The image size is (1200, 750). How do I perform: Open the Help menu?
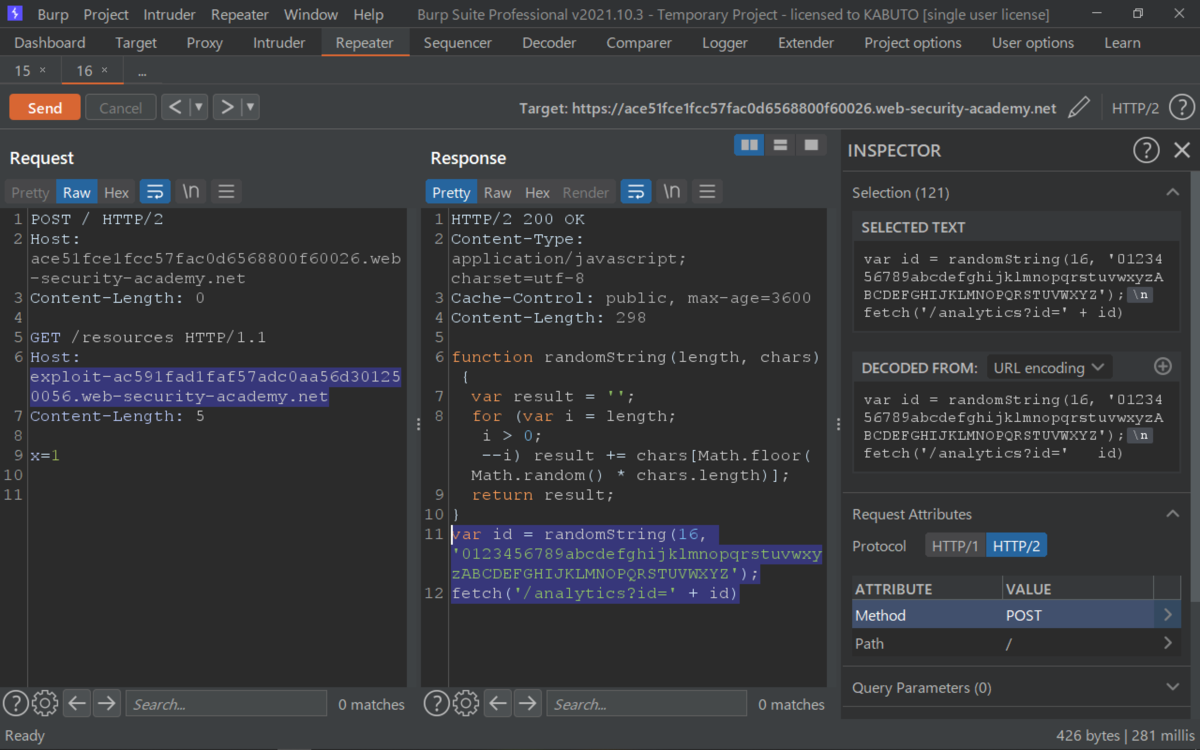tap(369, 15)
